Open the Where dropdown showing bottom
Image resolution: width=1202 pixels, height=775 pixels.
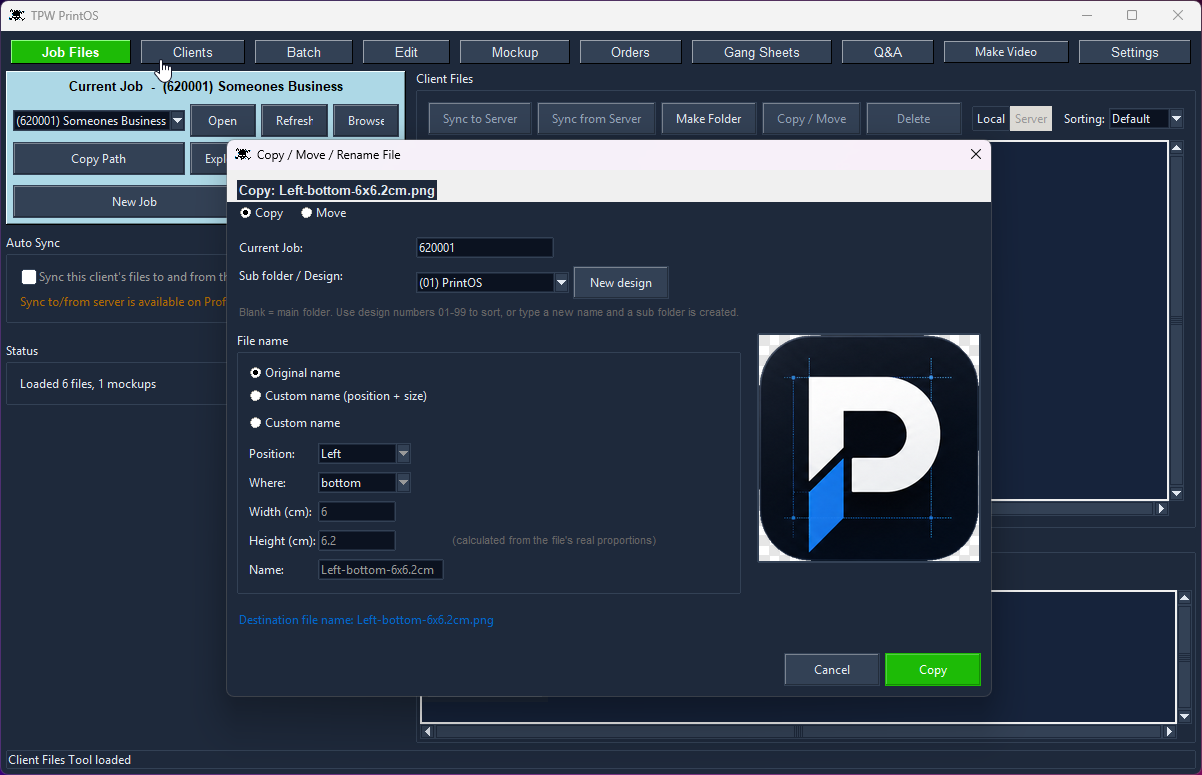[403, 483]
